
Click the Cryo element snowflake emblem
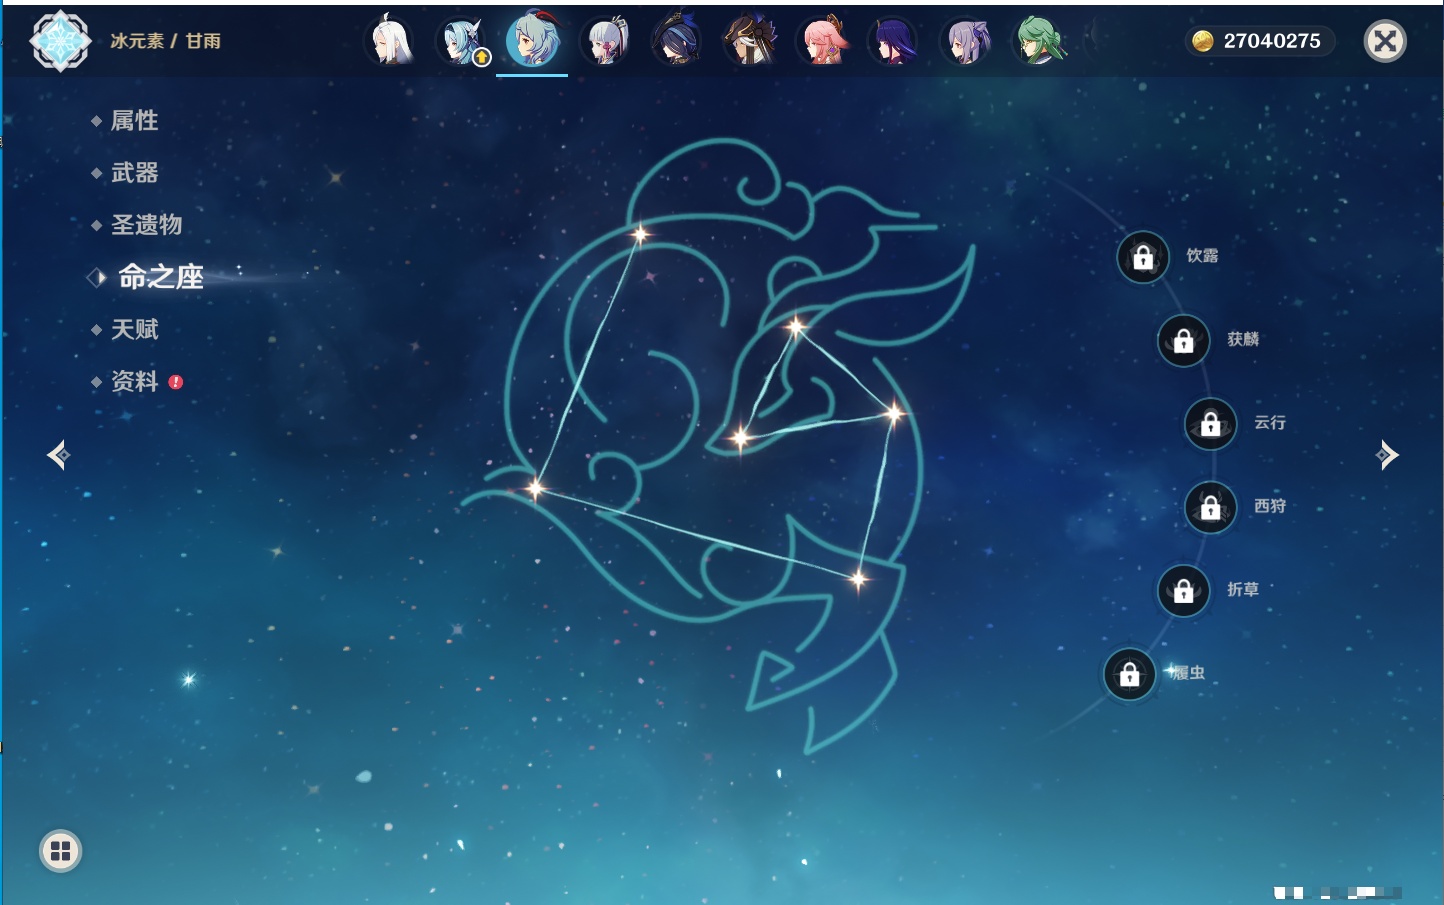tap(61, 41)
